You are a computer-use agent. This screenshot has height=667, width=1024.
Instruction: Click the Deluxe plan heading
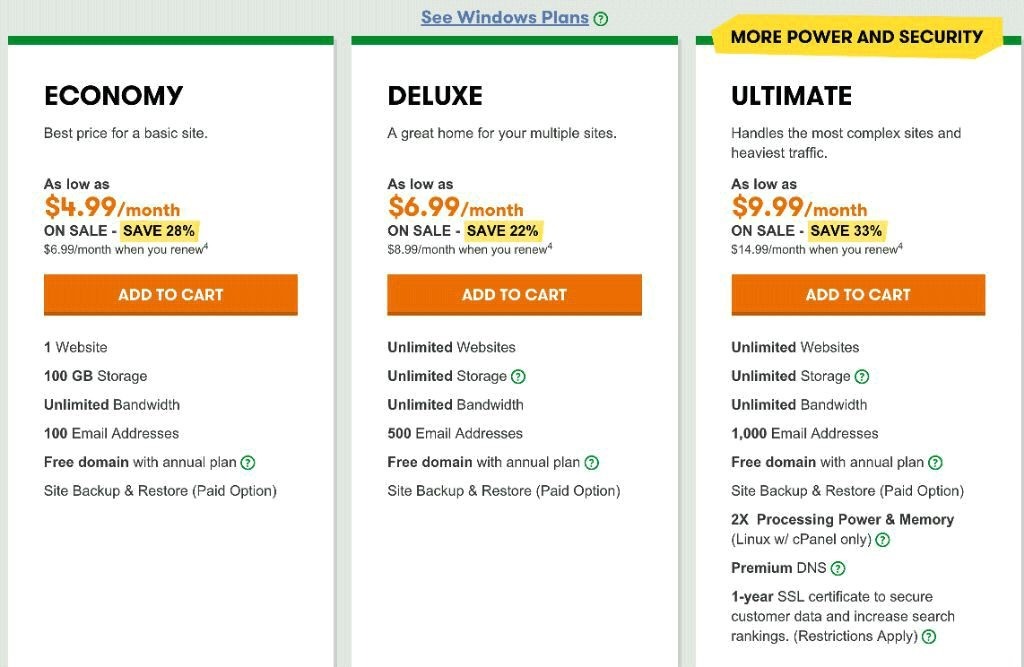coord(435,96)
